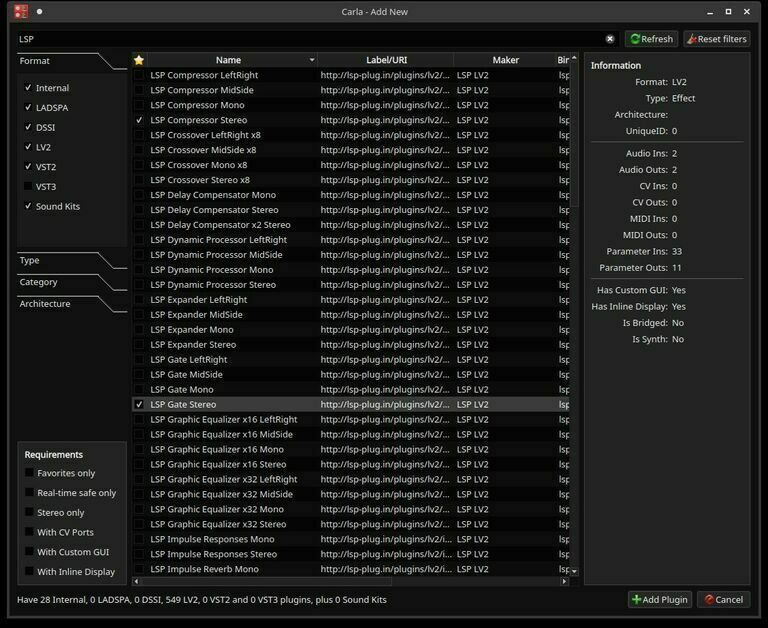Select LSP Dynamic Processor Stereo
Viewport: 768px width, 628px height.
[x=351, y=285]
